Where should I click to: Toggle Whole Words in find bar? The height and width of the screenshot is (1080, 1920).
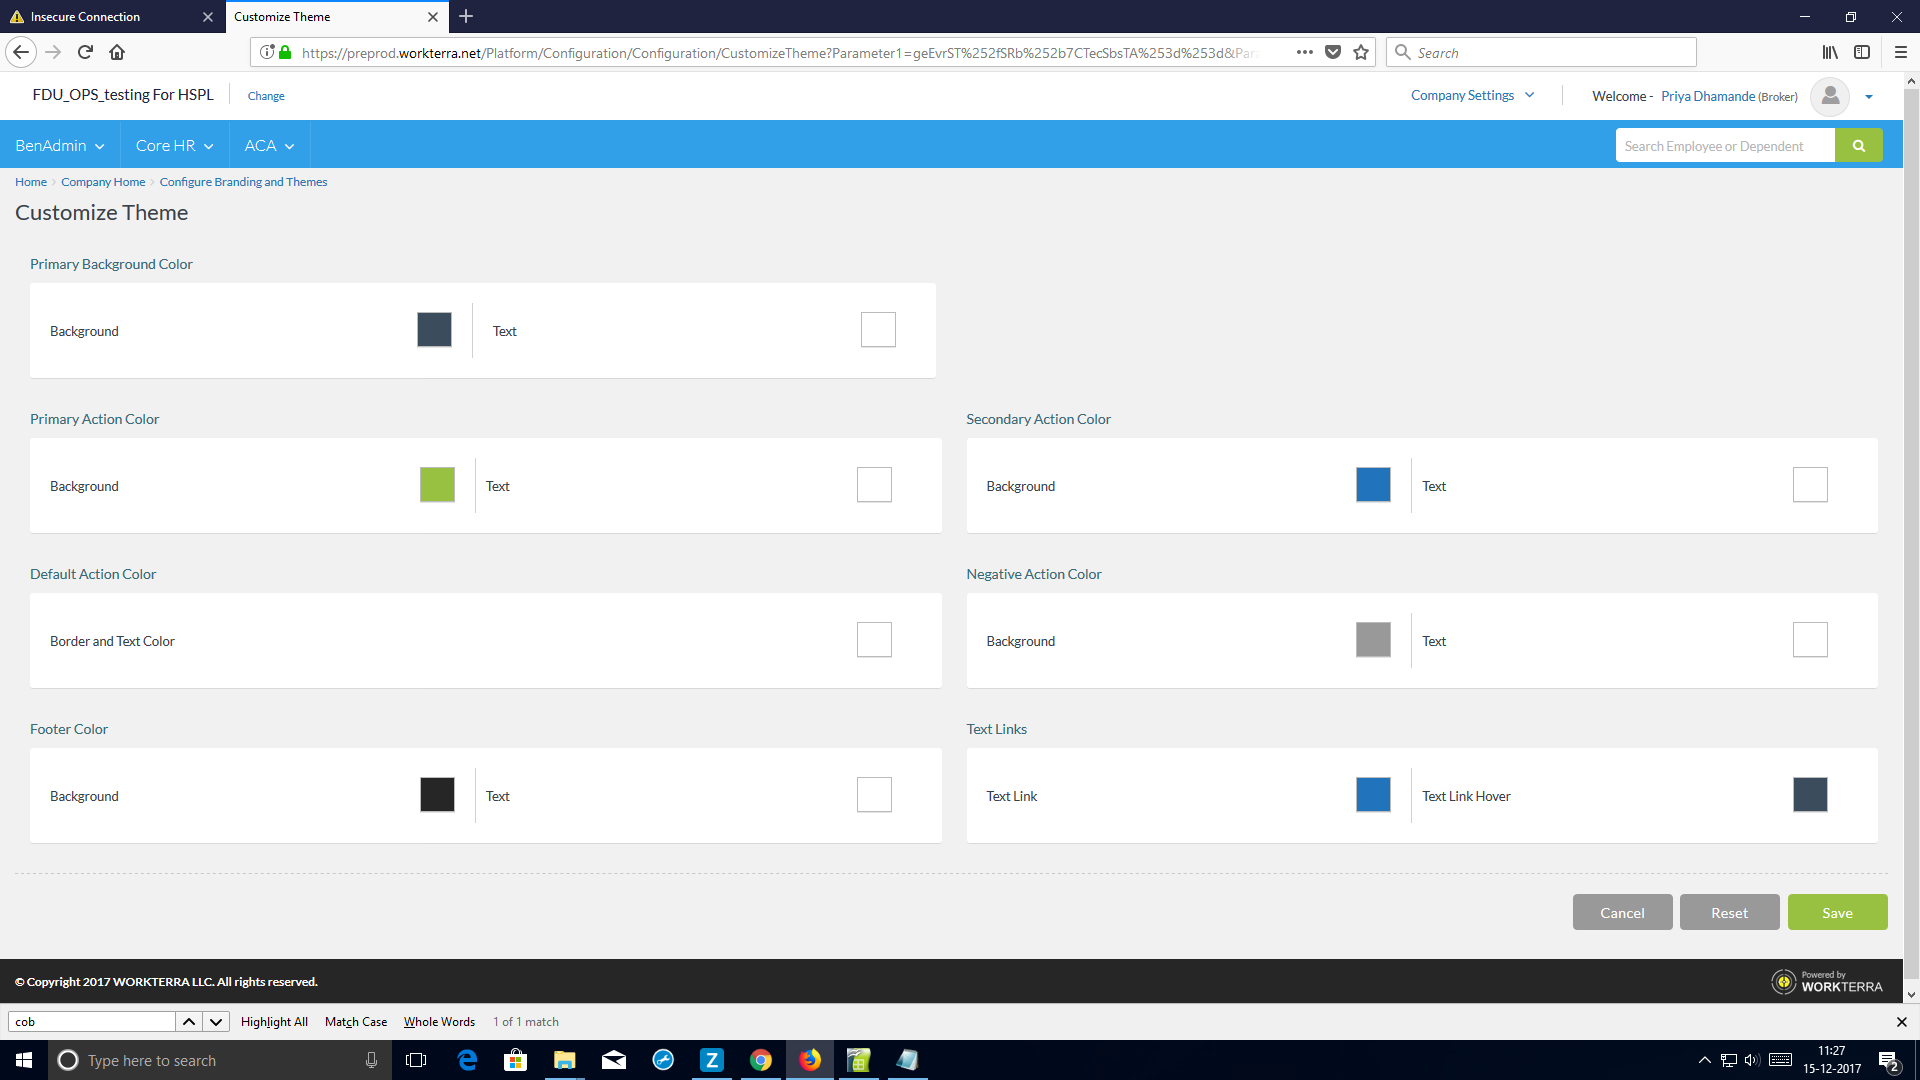(x=439, y=1022)
